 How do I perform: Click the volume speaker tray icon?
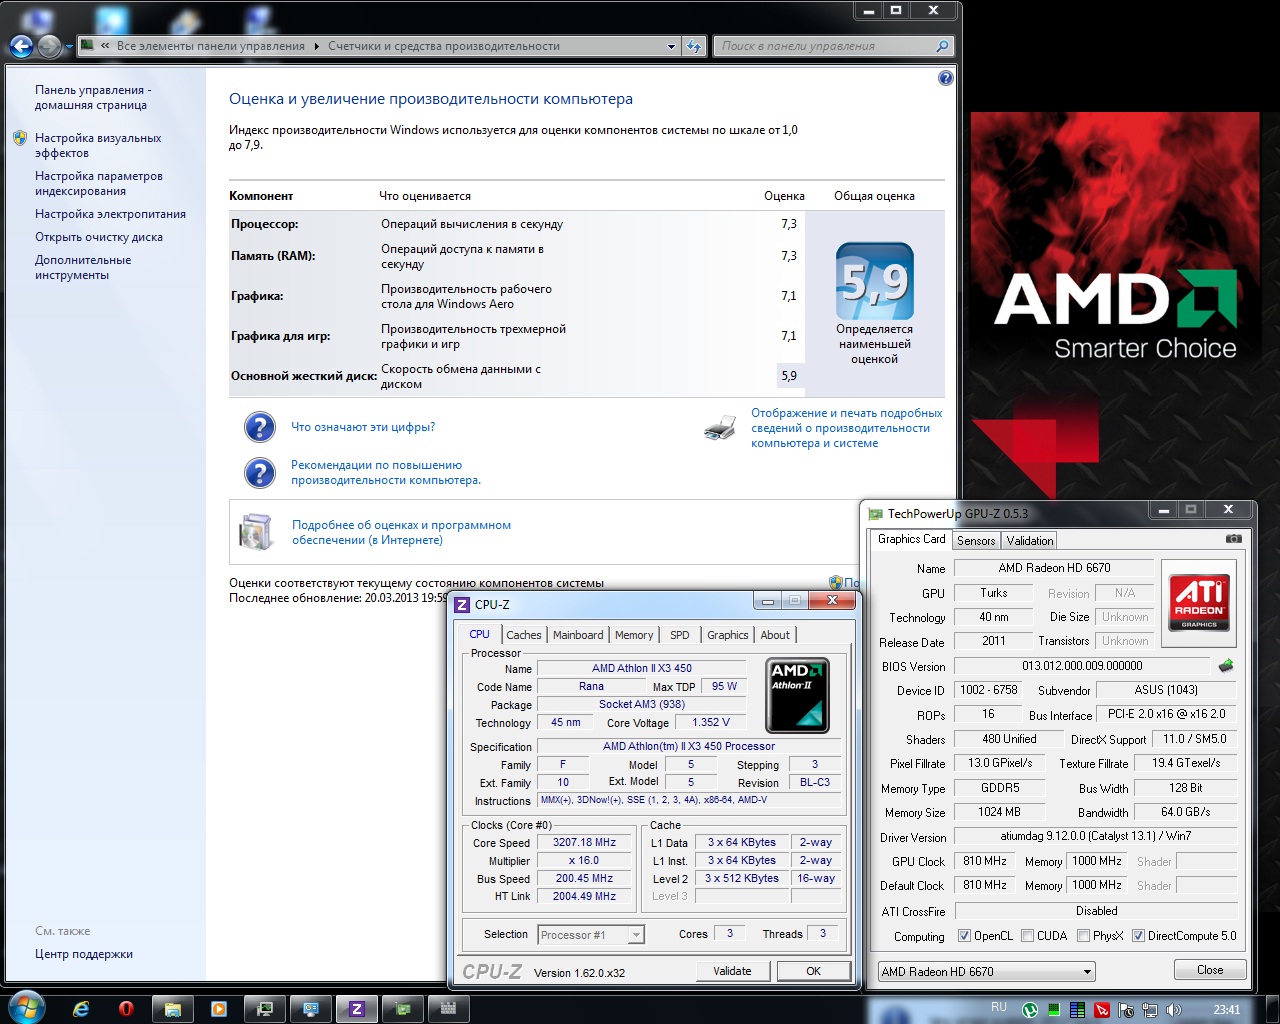[1173, 1010]
